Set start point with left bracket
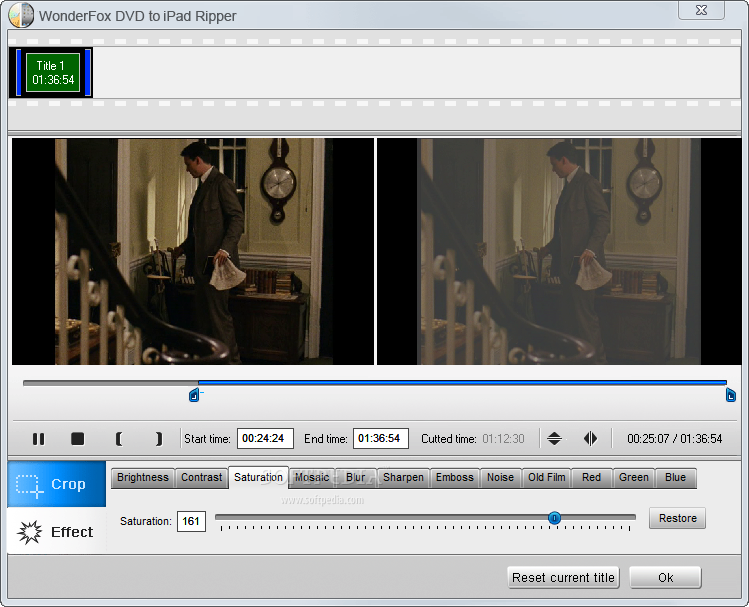The height and width of the screenshot is (607, 749). click(119, 438)
